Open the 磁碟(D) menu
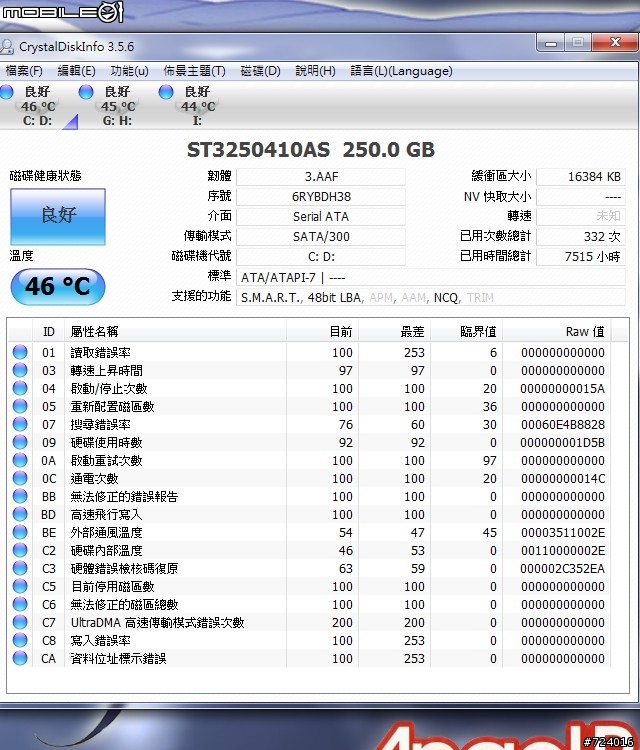 click(260, 71)
